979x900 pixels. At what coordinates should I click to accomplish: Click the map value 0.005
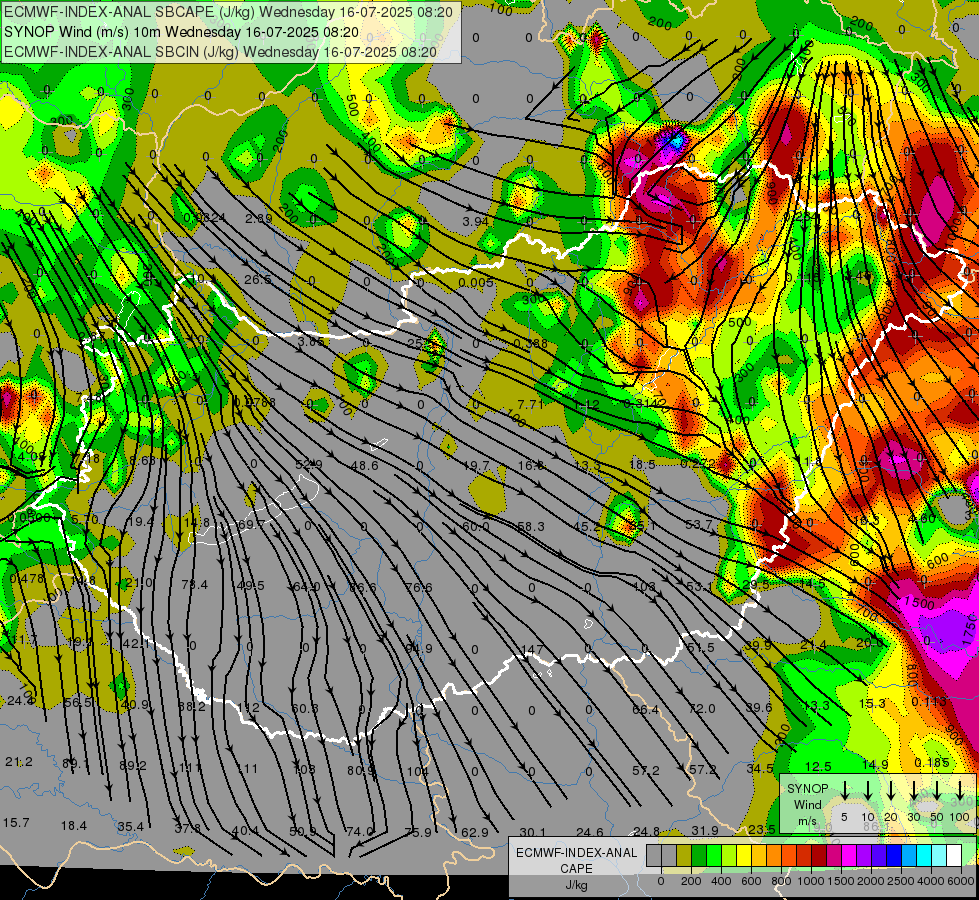pyautogui.click(x=476, y=282)
